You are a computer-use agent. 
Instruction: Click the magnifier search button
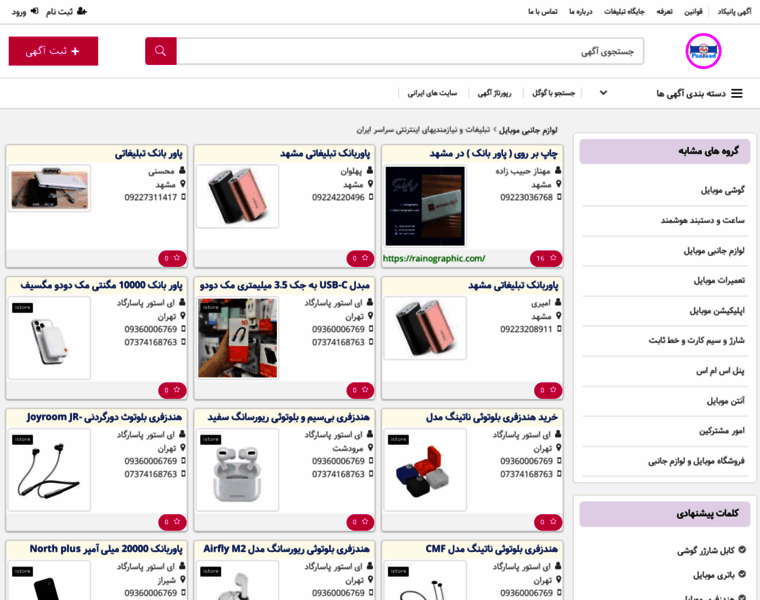[x=160, y=51]
